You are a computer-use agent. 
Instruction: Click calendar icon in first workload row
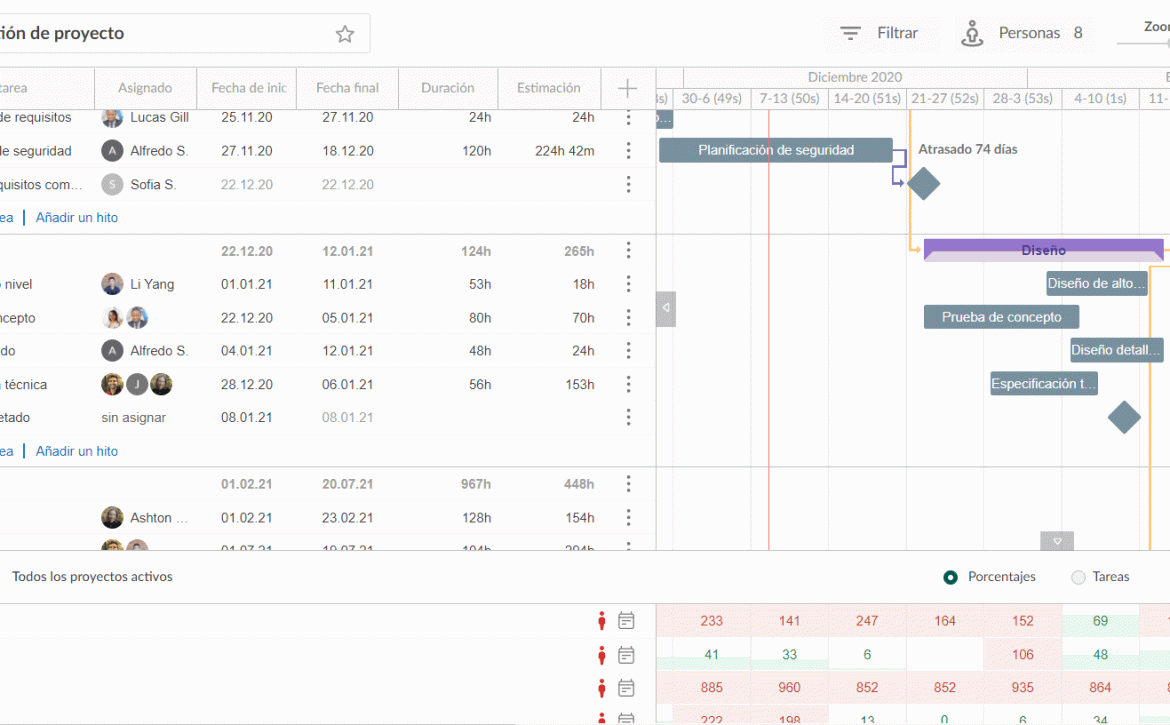[x=626, y=621]
